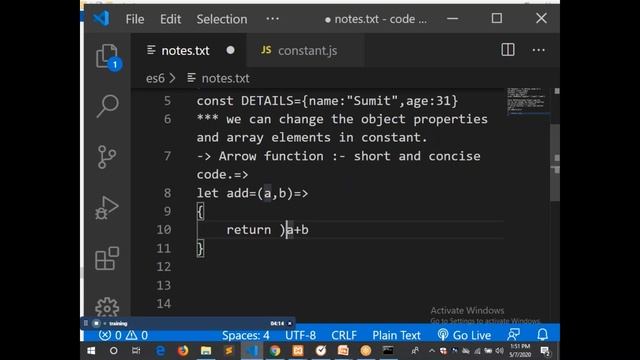Start Go Live server
The width and height of the screenshot is (640, 360).
[x=464, y=336]
